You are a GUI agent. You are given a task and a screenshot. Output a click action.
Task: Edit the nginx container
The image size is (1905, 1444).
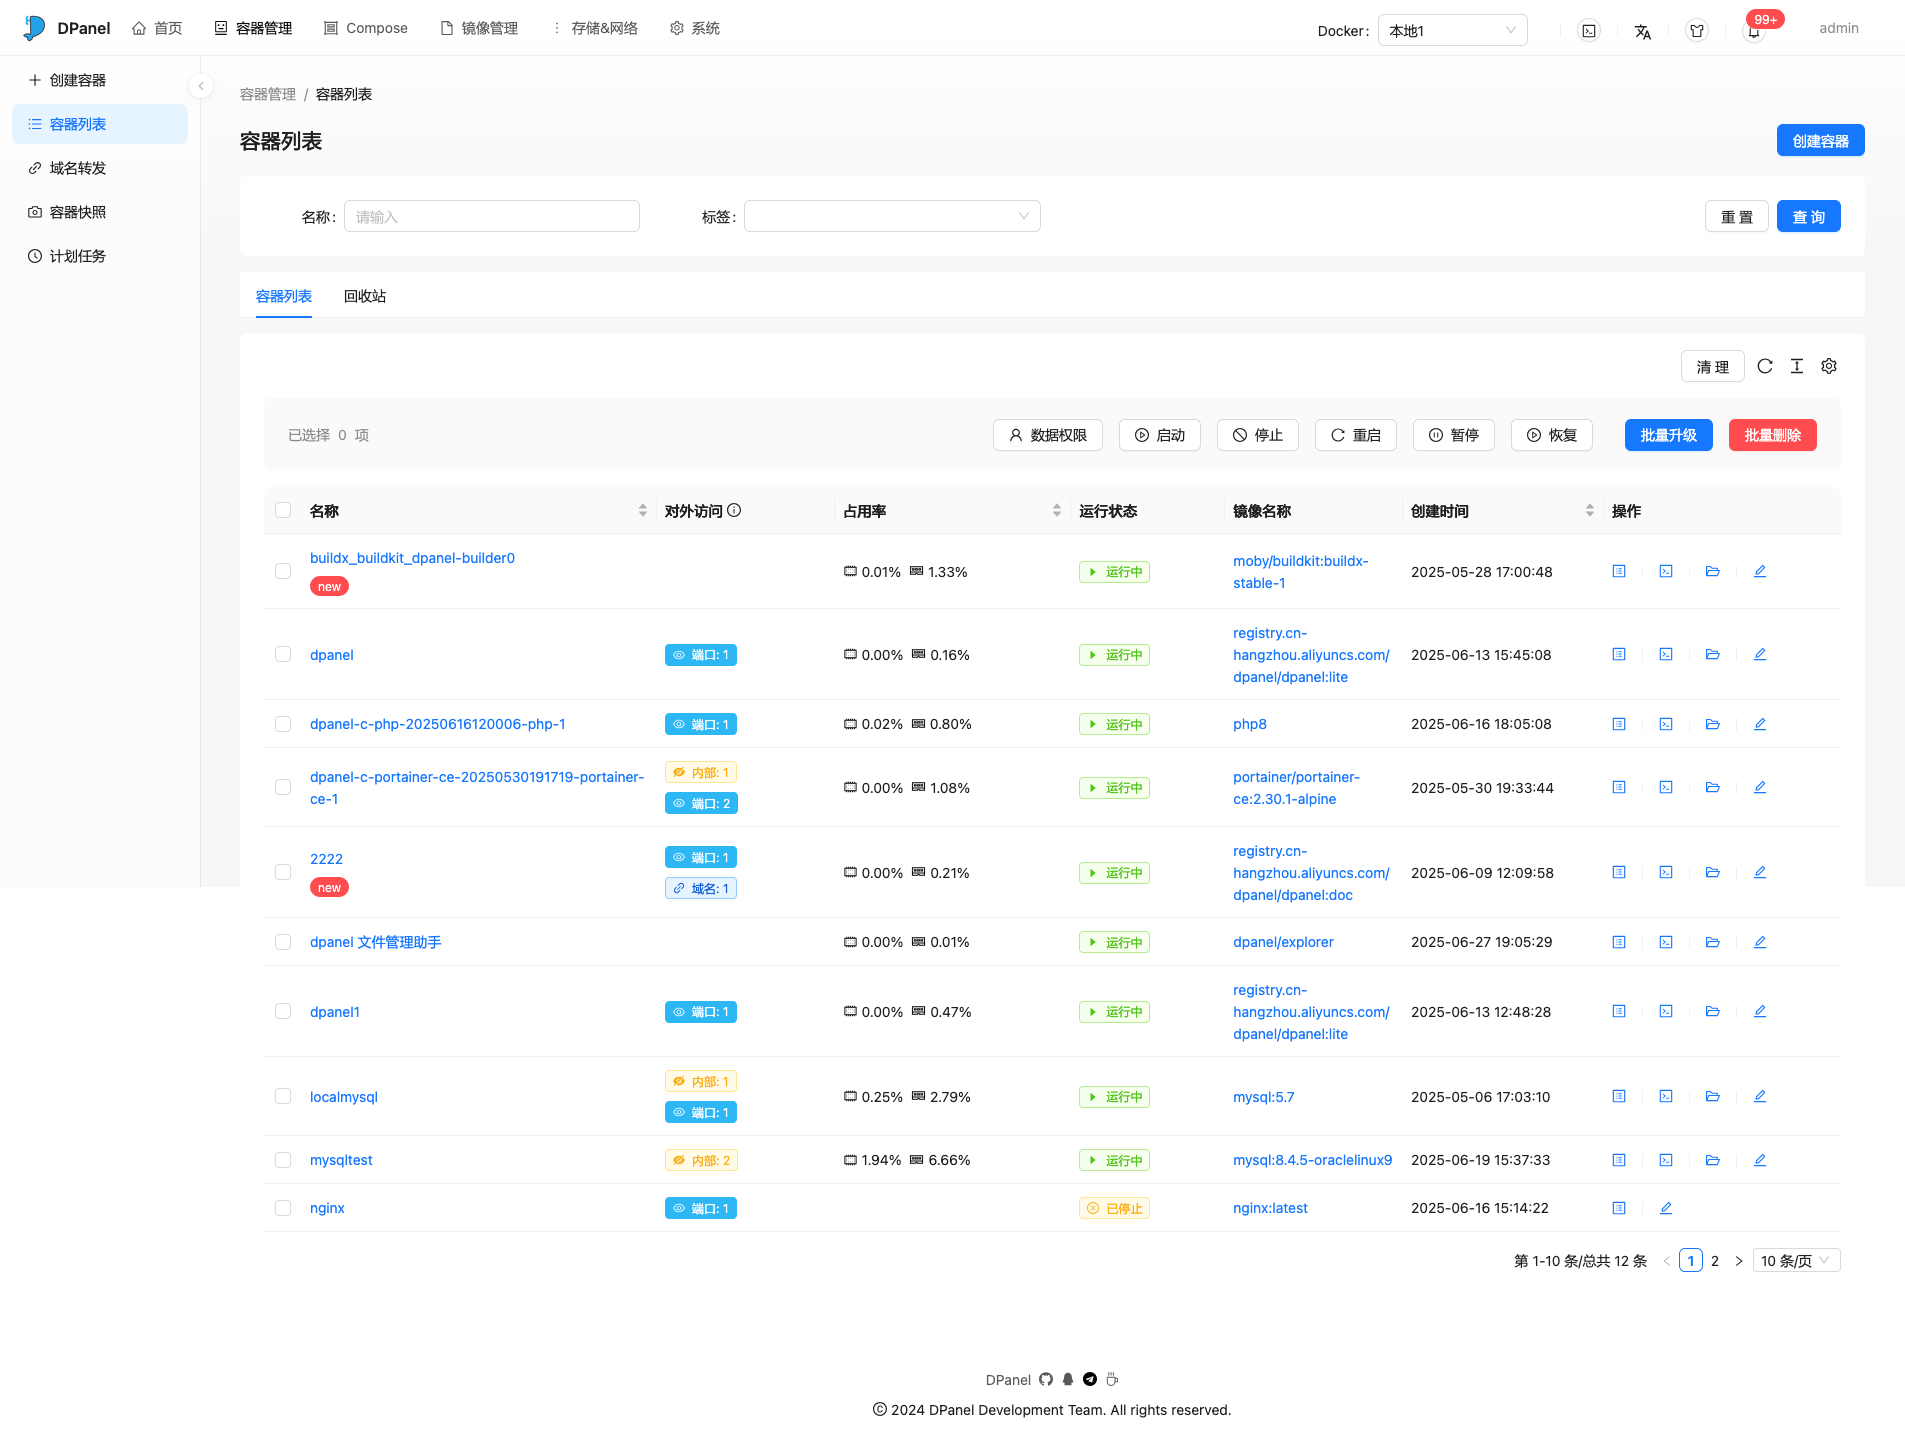[1666, 1208]
